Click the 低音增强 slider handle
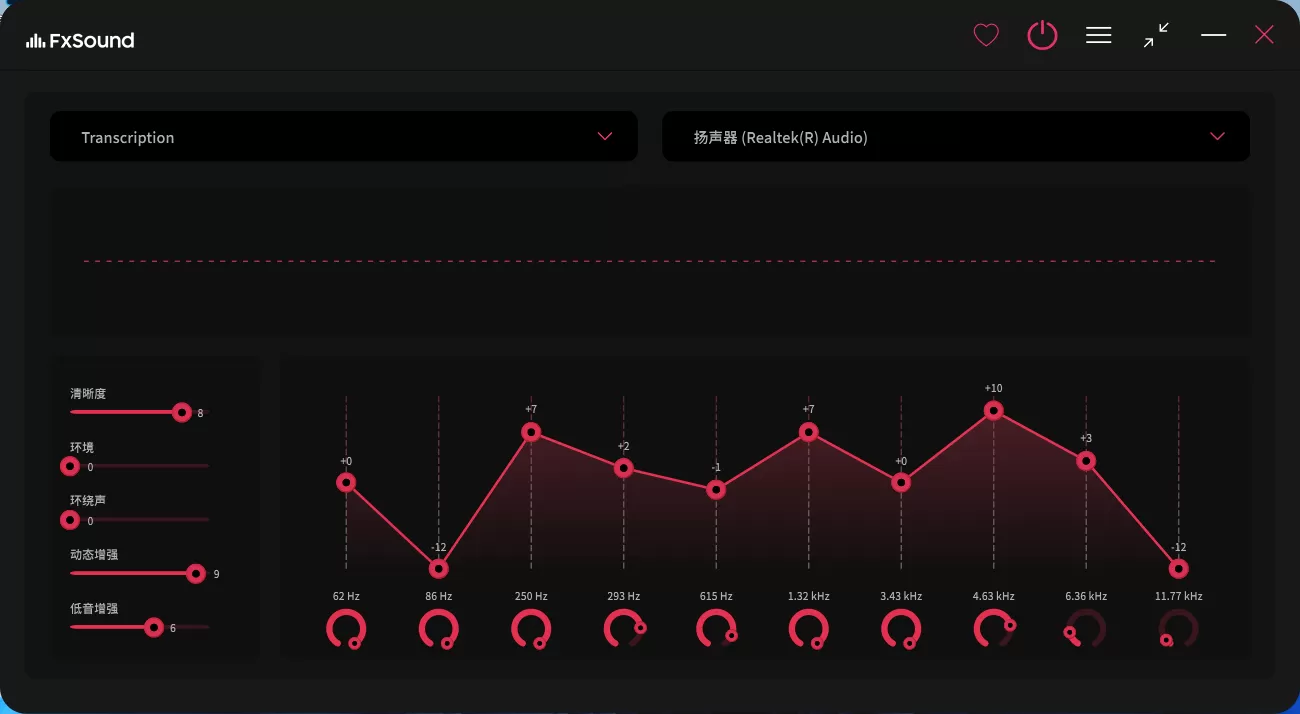 point(153,627)
